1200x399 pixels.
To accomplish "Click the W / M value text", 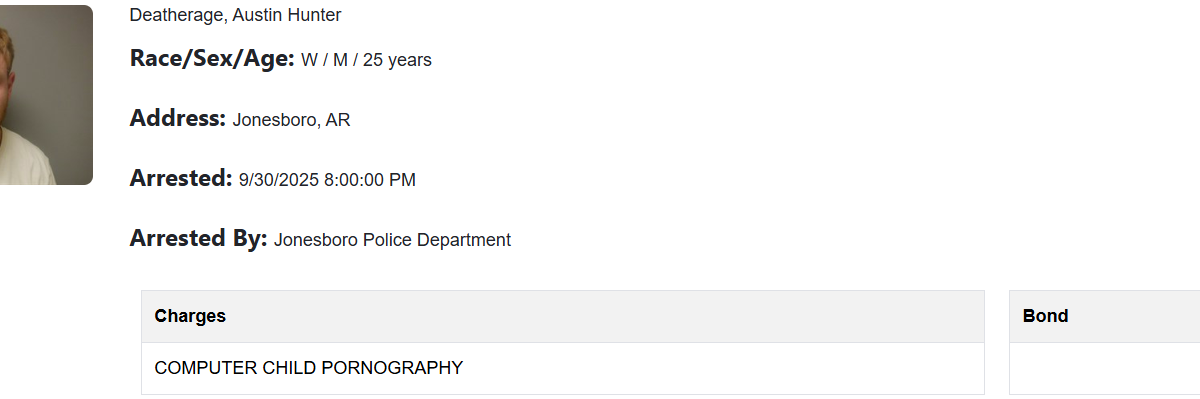I will pos(324,60).
